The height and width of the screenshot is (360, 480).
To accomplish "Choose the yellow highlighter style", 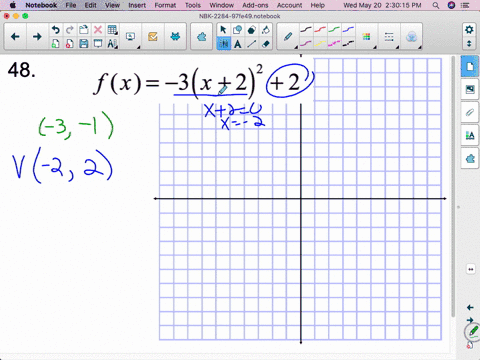I will 320,43.
